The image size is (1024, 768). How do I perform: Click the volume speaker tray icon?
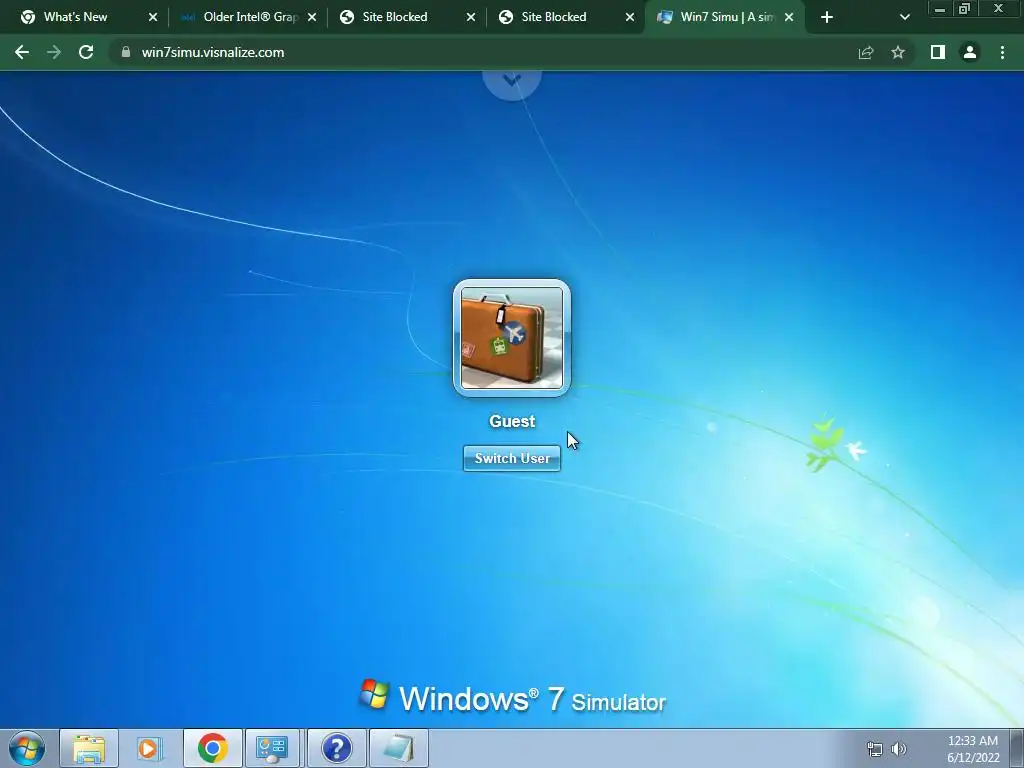[x=899, y=749]
